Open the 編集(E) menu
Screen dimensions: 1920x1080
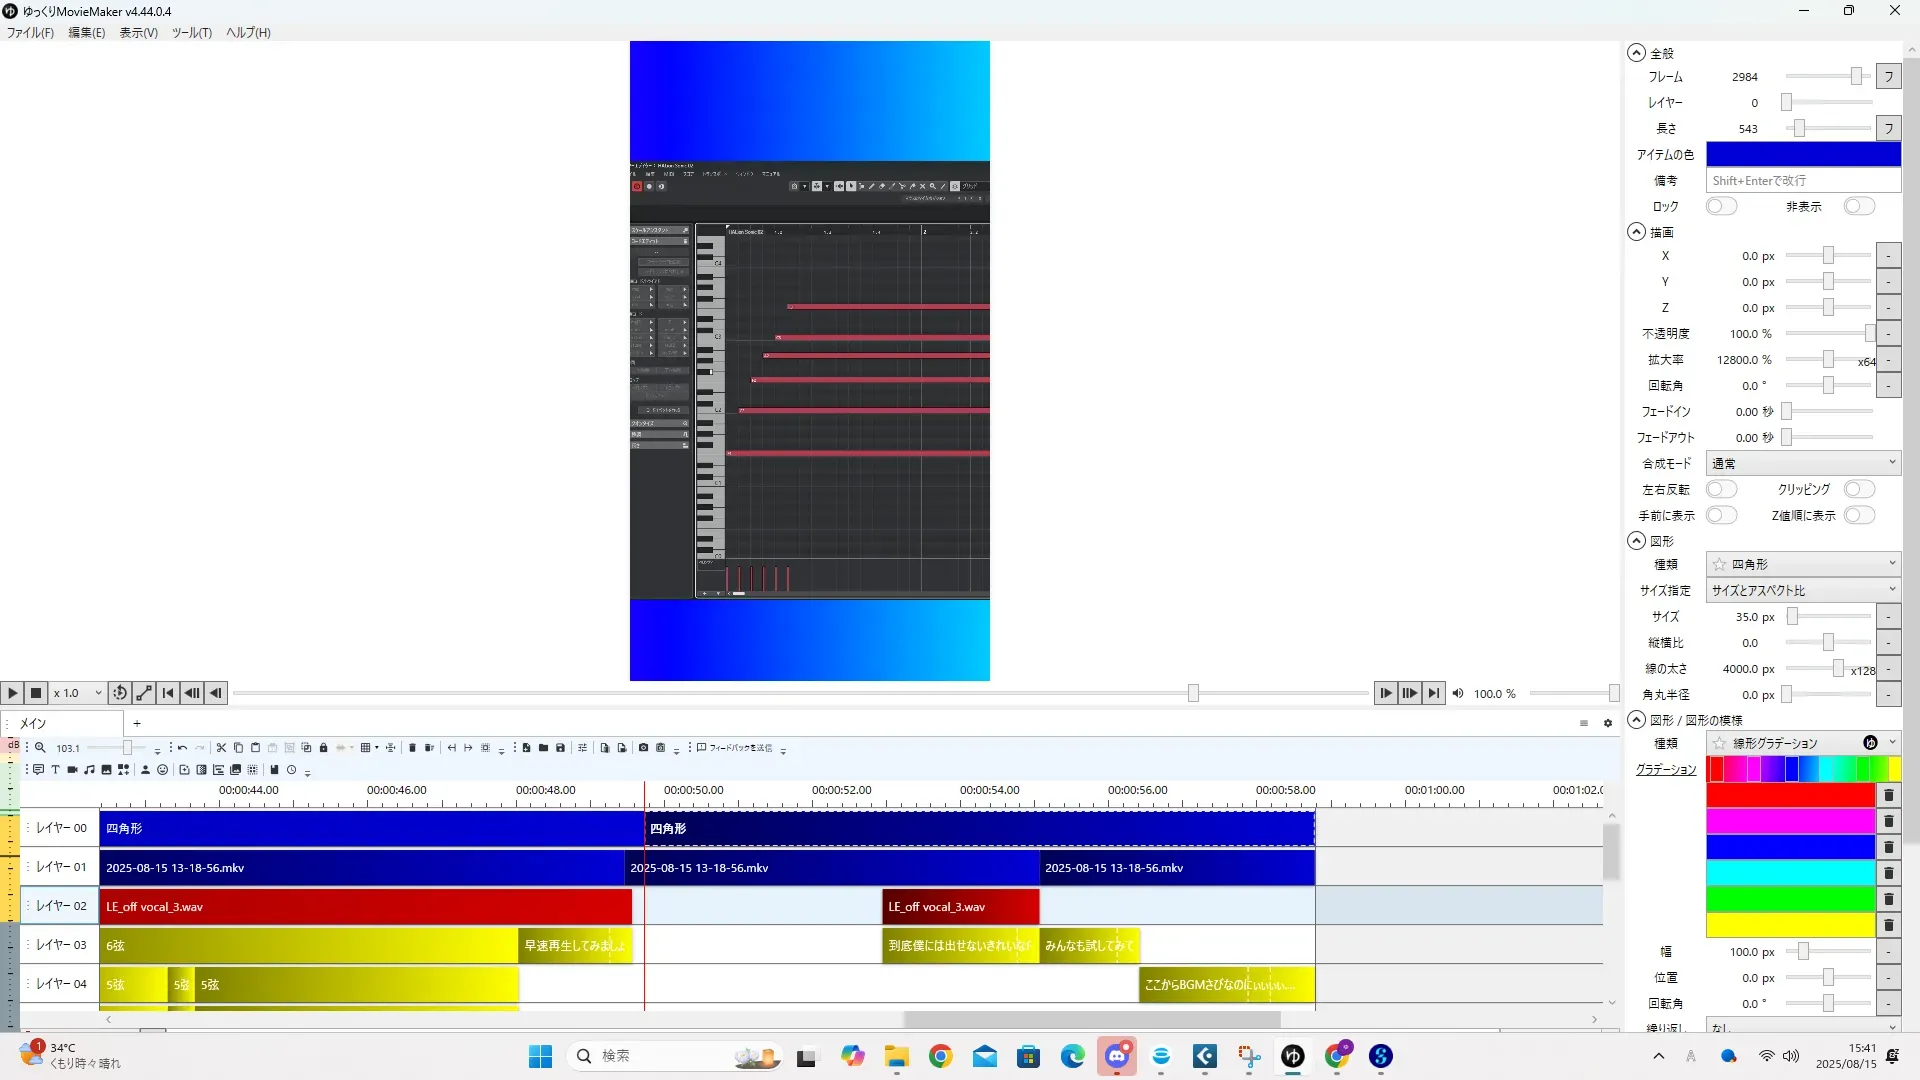(x=86, y=32)
